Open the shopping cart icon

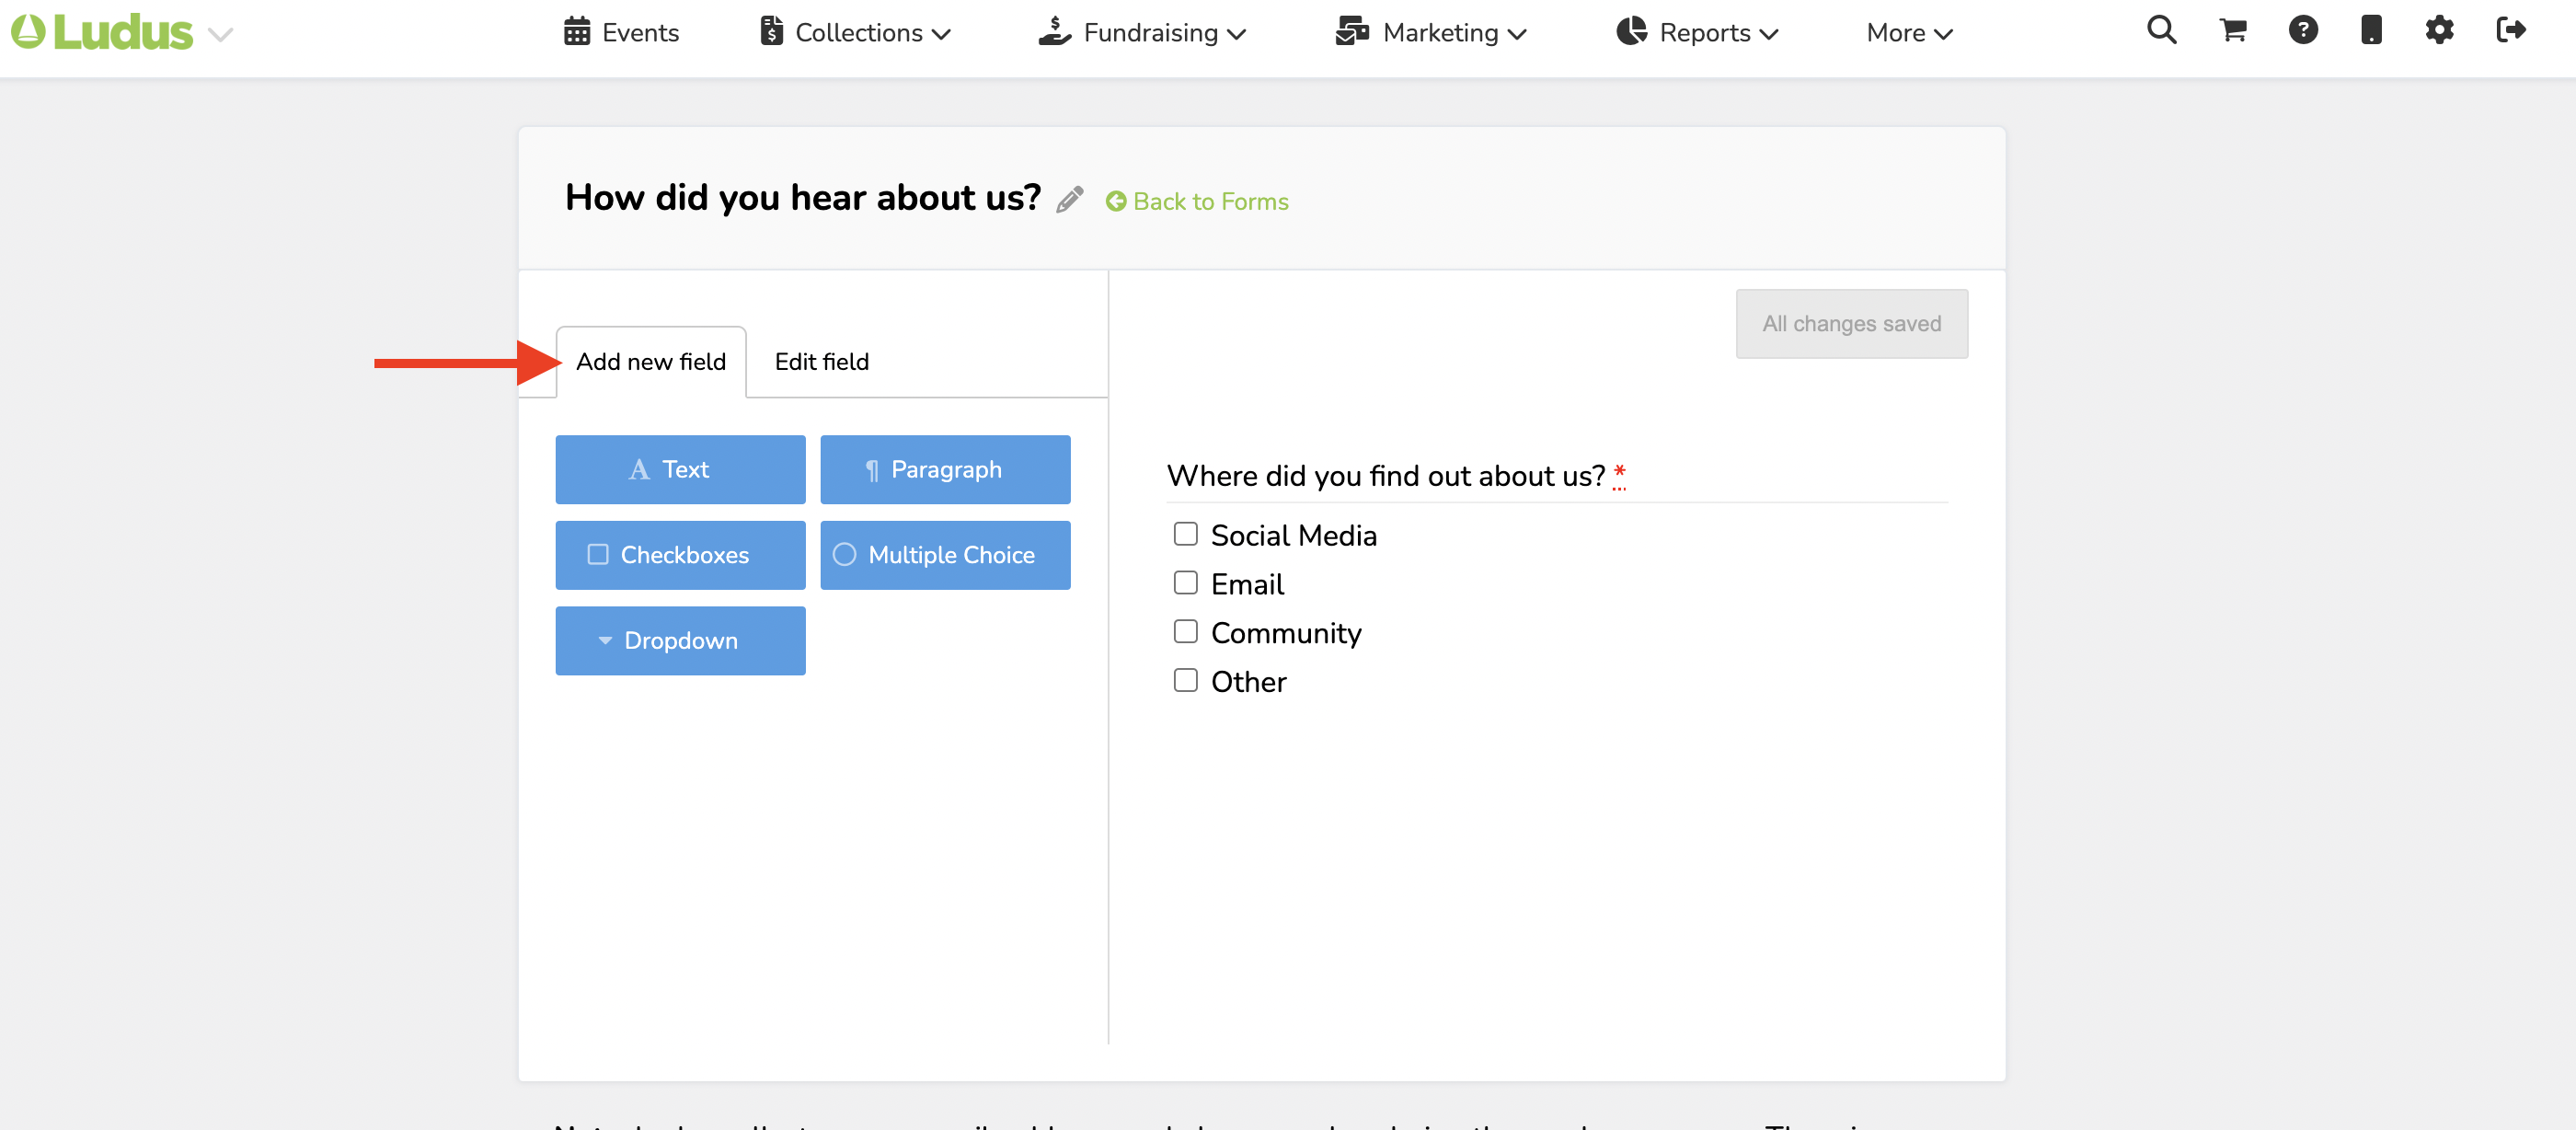tap(2233, 30)
